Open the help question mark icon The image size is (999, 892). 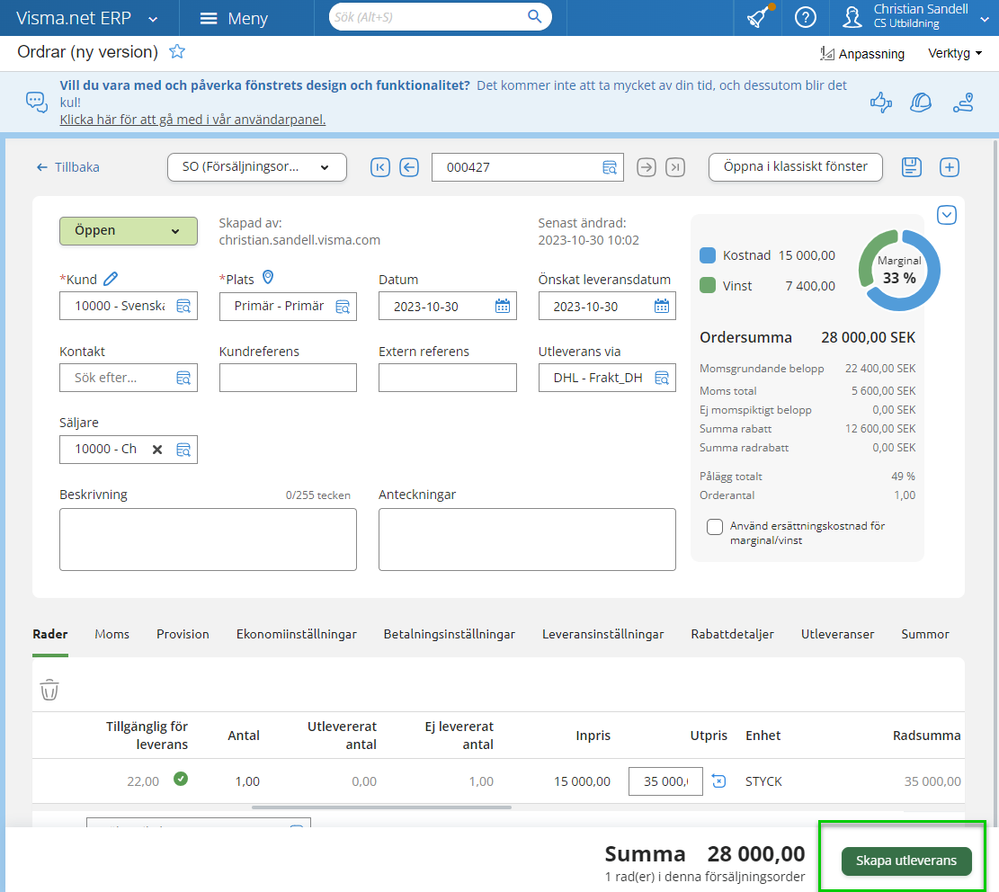[x=805, y=17]
